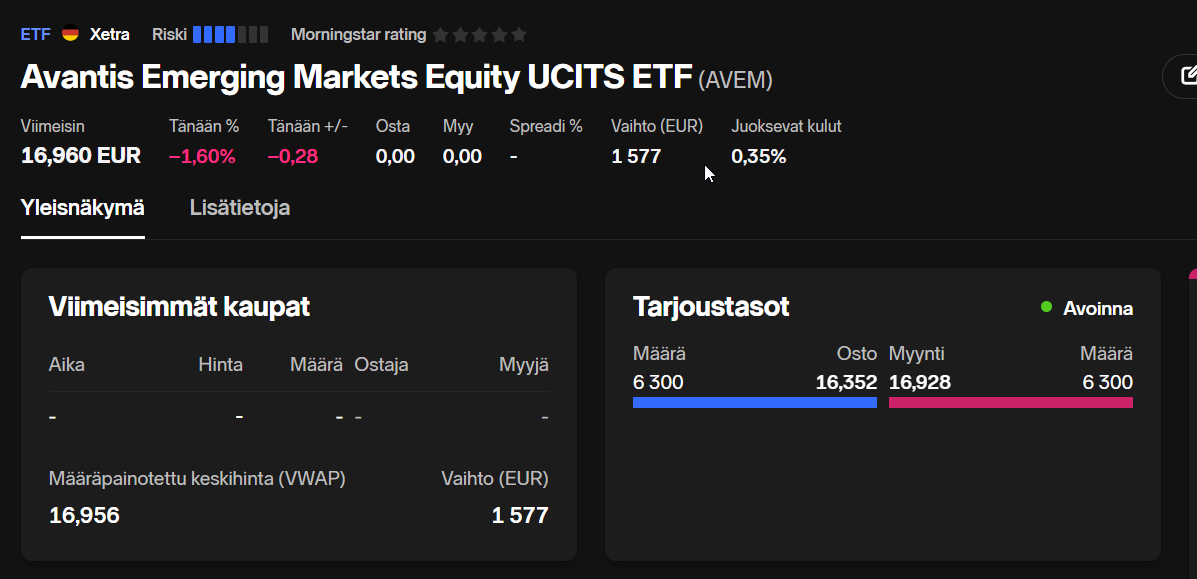Click the Viimeisin price 16,960 EUR
1197x579 pixels.
pyautogui.click(x=81, y=157)
